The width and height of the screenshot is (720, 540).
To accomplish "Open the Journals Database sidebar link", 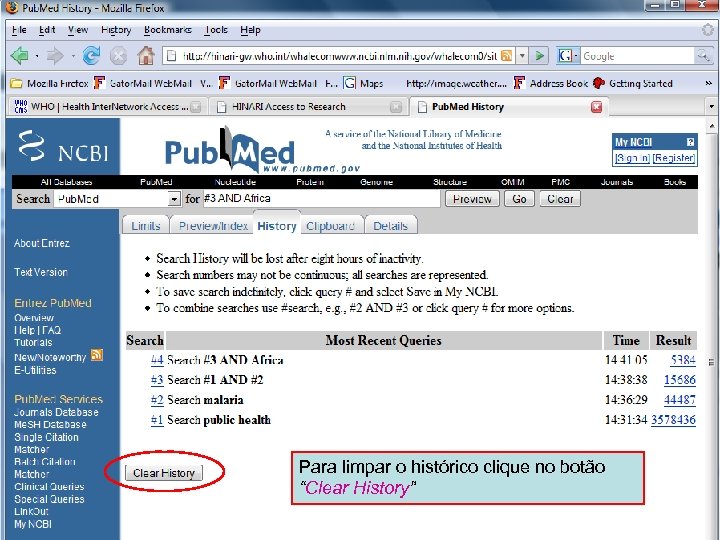I will (56, 412).
